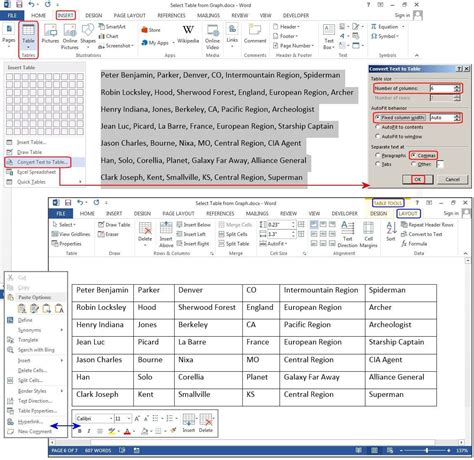Open the Header dropdown
The width and height of the screenshot is (474, 460).
click(x=286, y=27)
